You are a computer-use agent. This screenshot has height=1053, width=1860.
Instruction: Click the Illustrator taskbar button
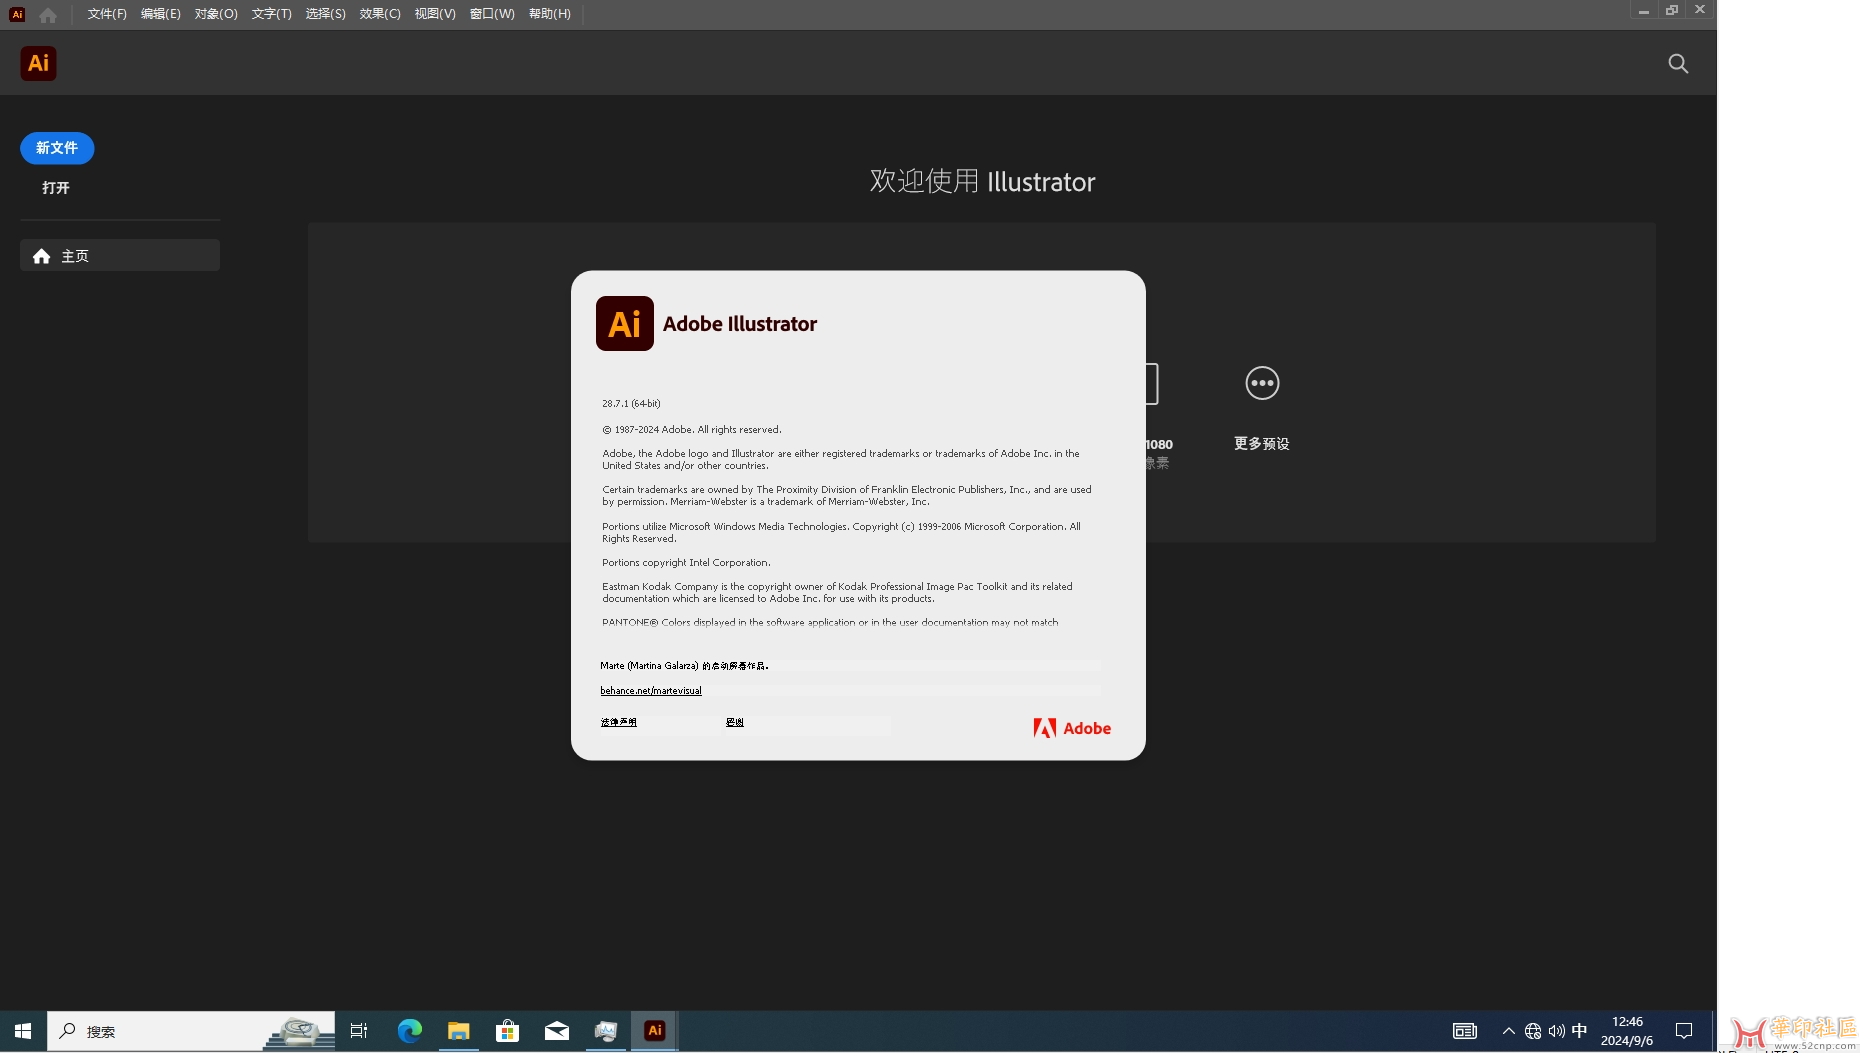point(655,1031)
